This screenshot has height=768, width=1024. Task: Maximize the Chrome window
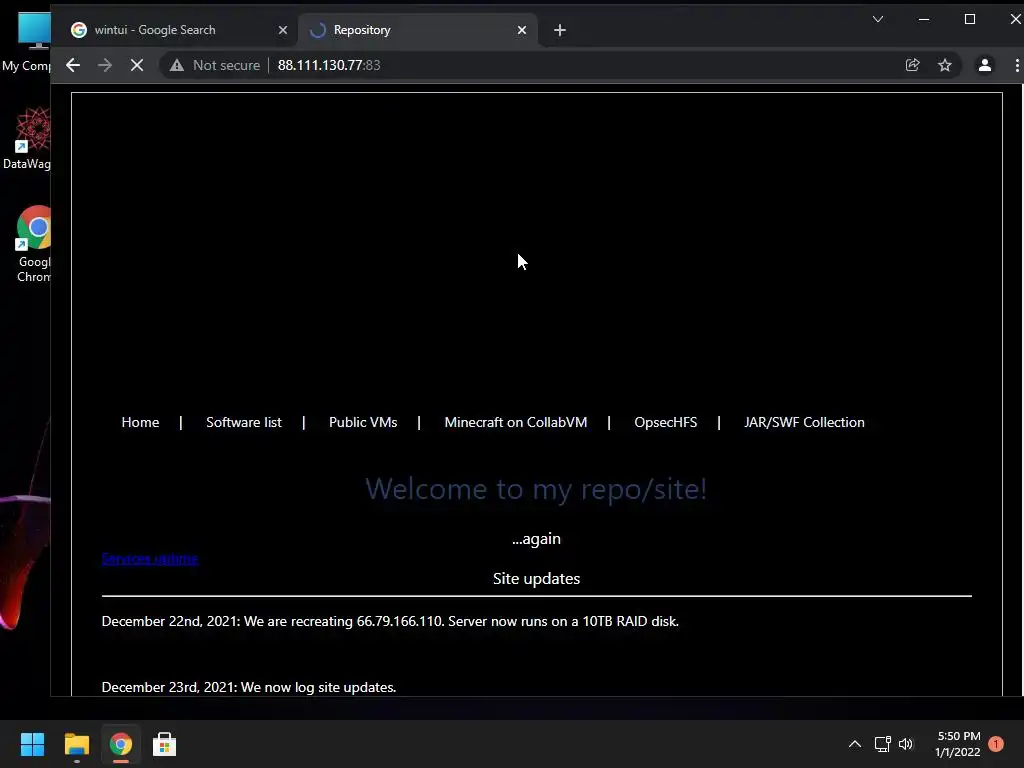[x=970, y=19]
